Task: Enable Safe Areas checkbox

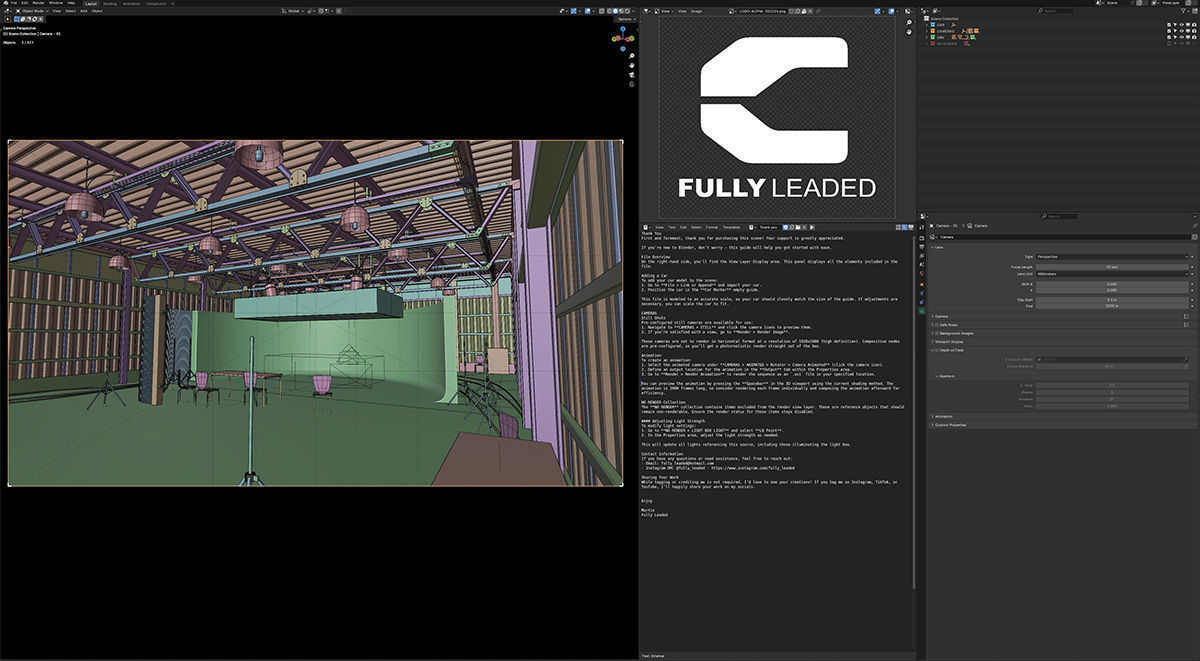Action: [x=937, y=325]
